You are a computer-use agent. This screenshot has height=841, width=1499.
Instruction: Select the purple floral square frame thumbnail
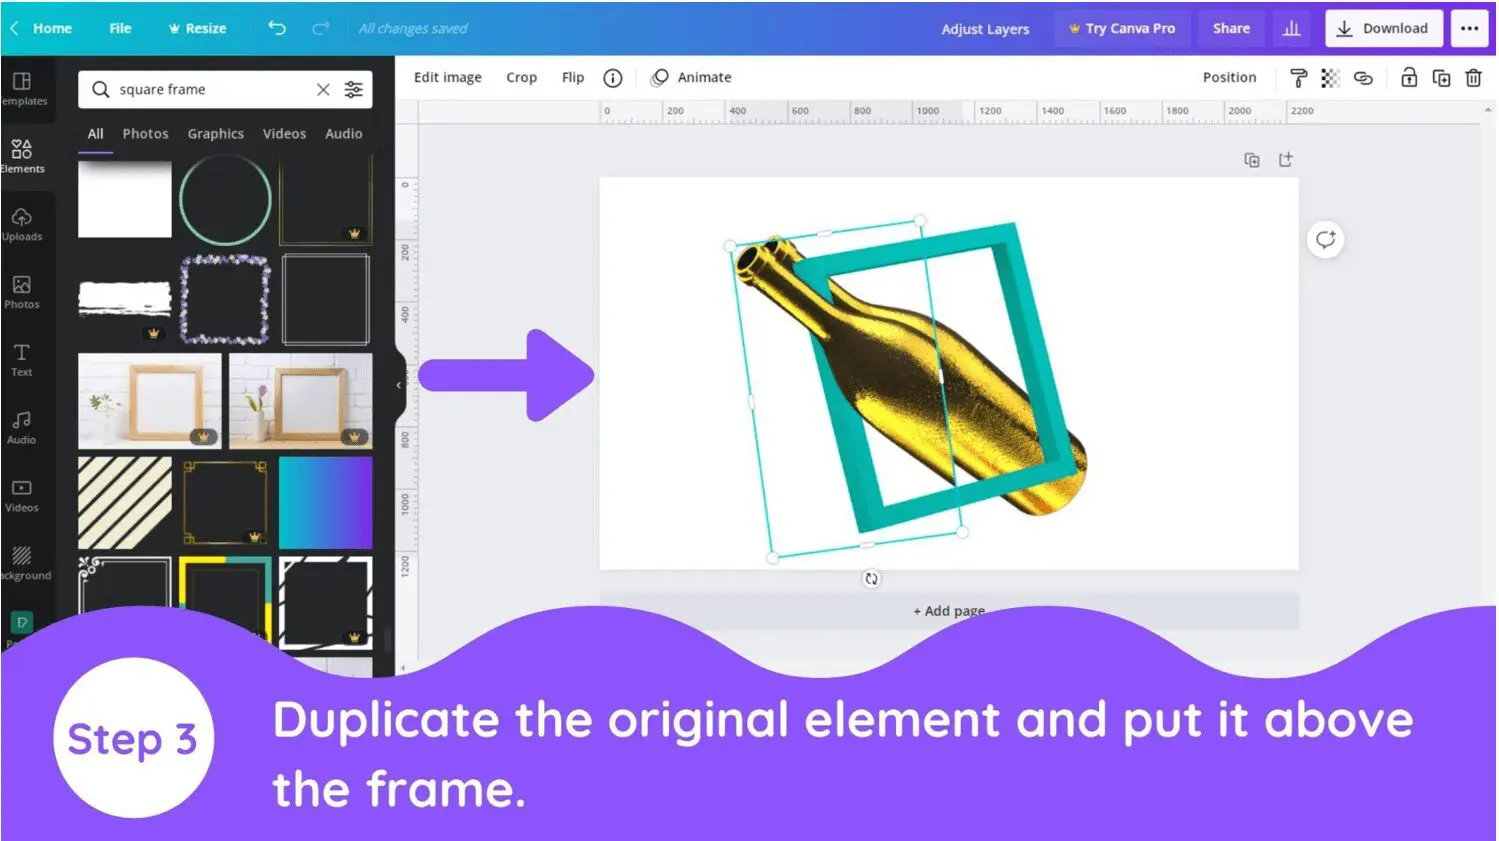pos(225,300)
